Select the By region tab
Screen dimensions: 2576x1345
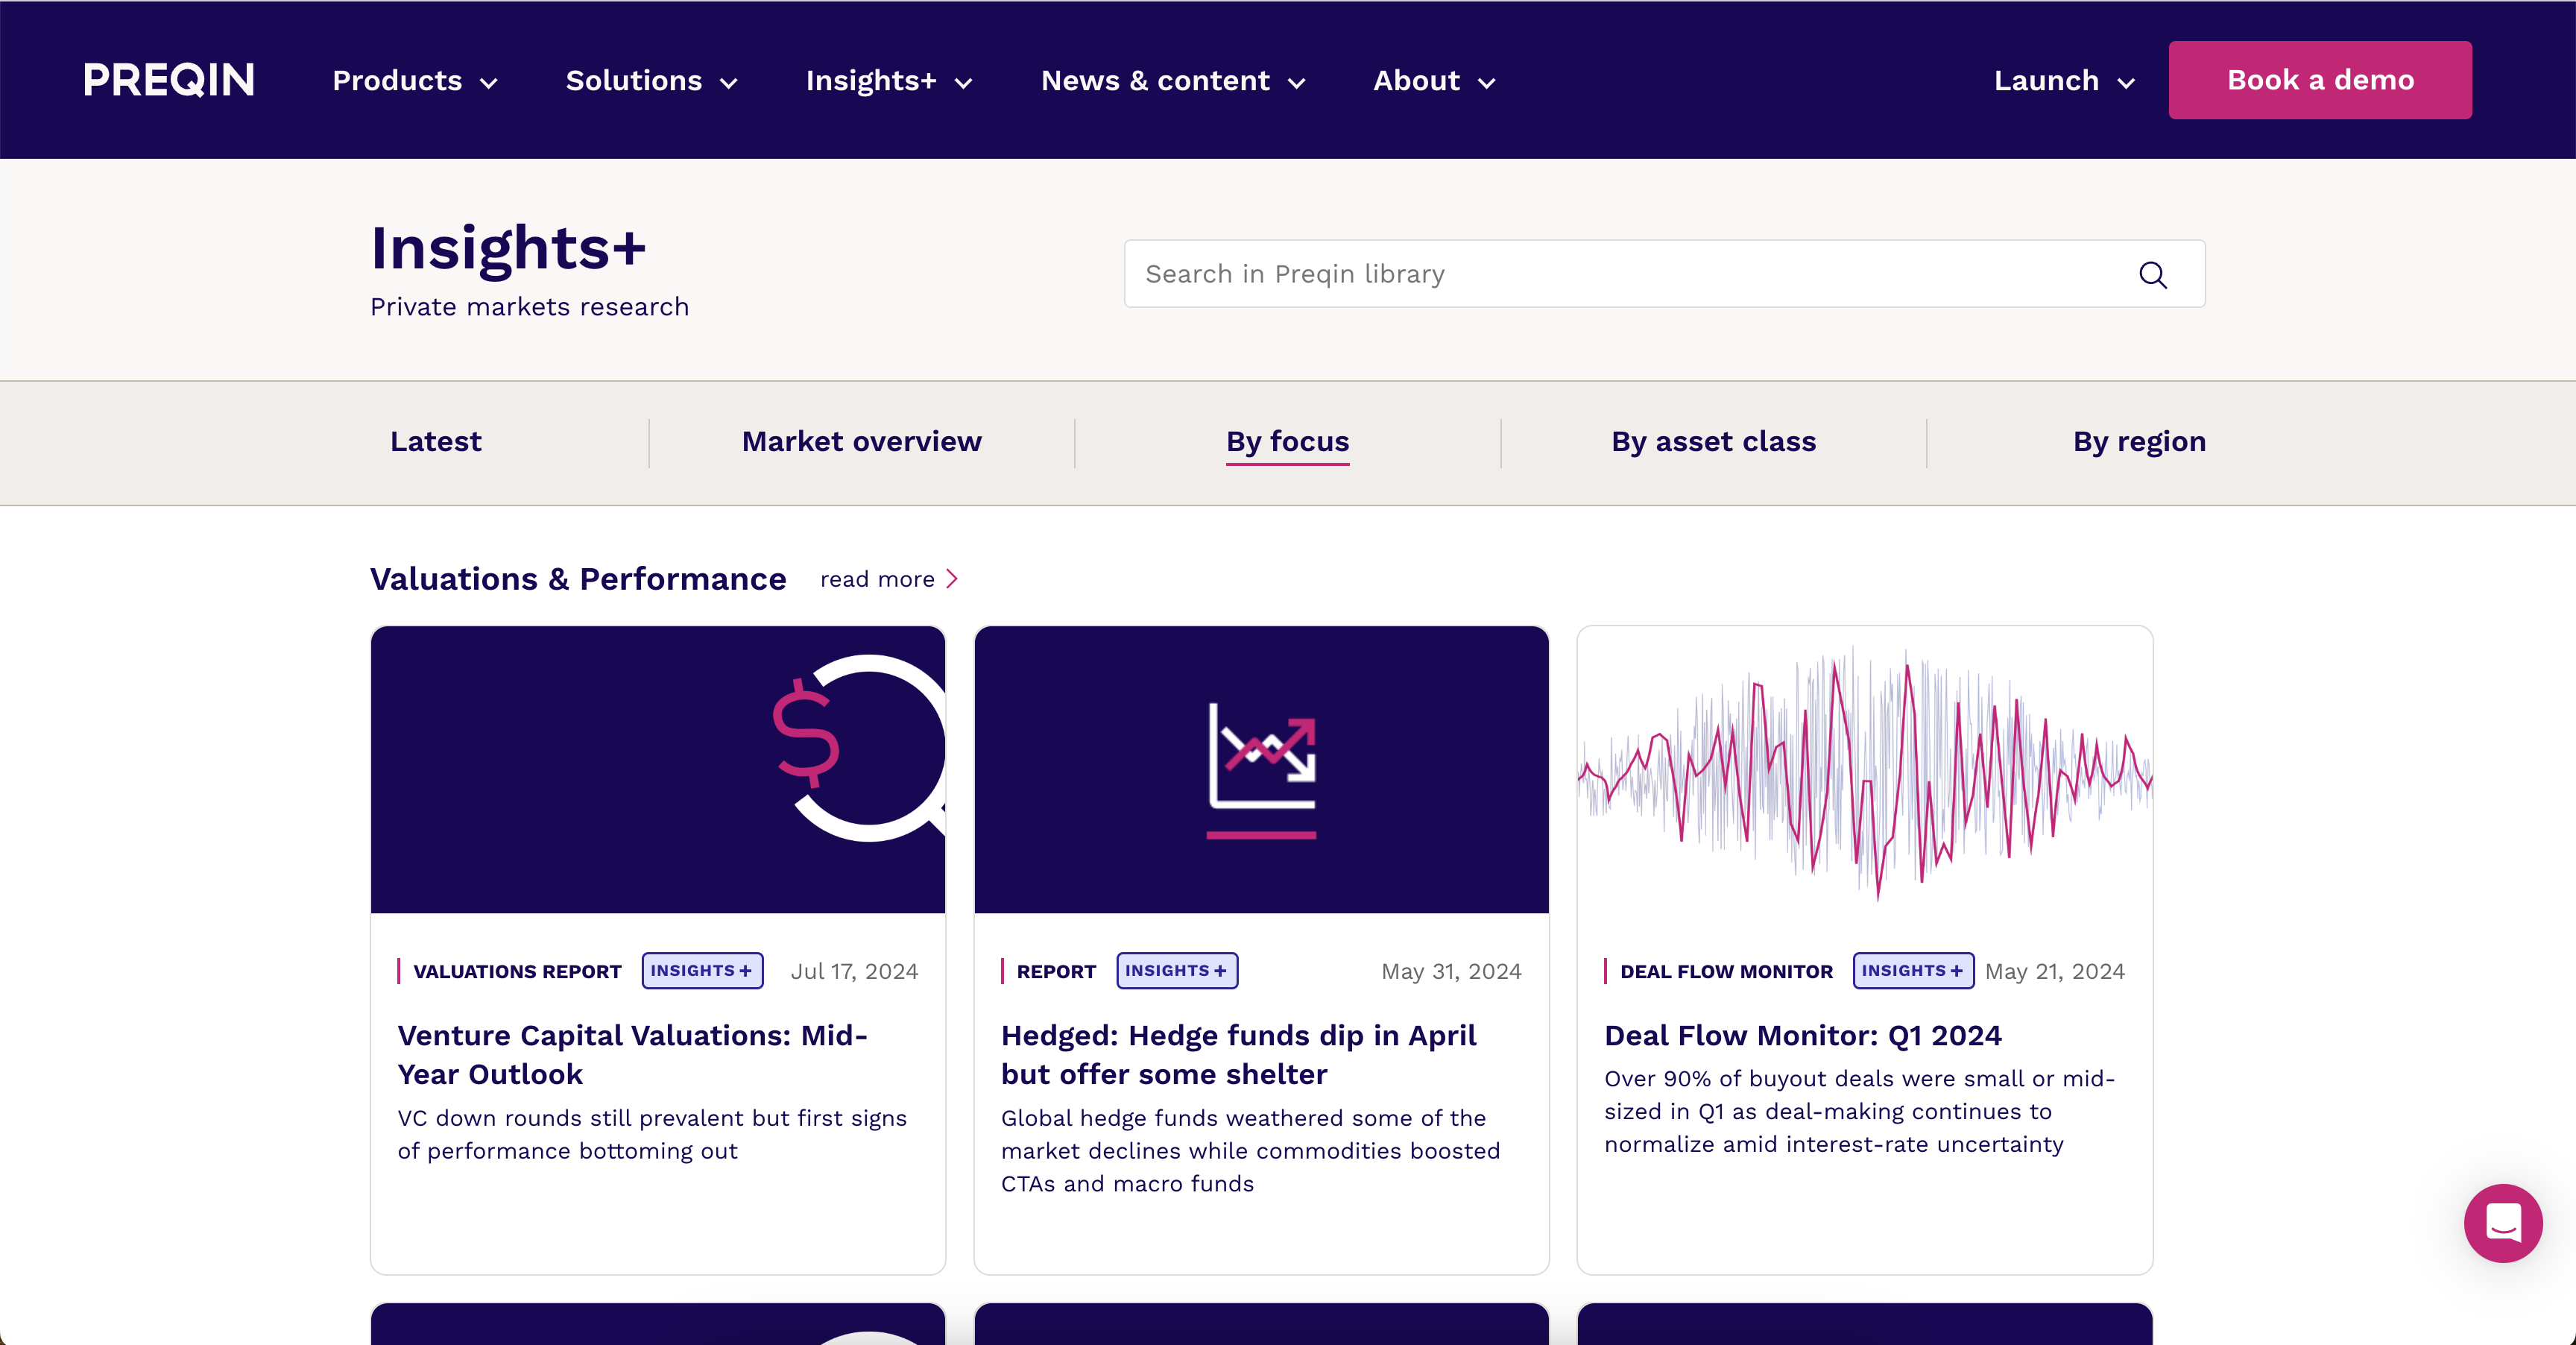(2140, 442)
